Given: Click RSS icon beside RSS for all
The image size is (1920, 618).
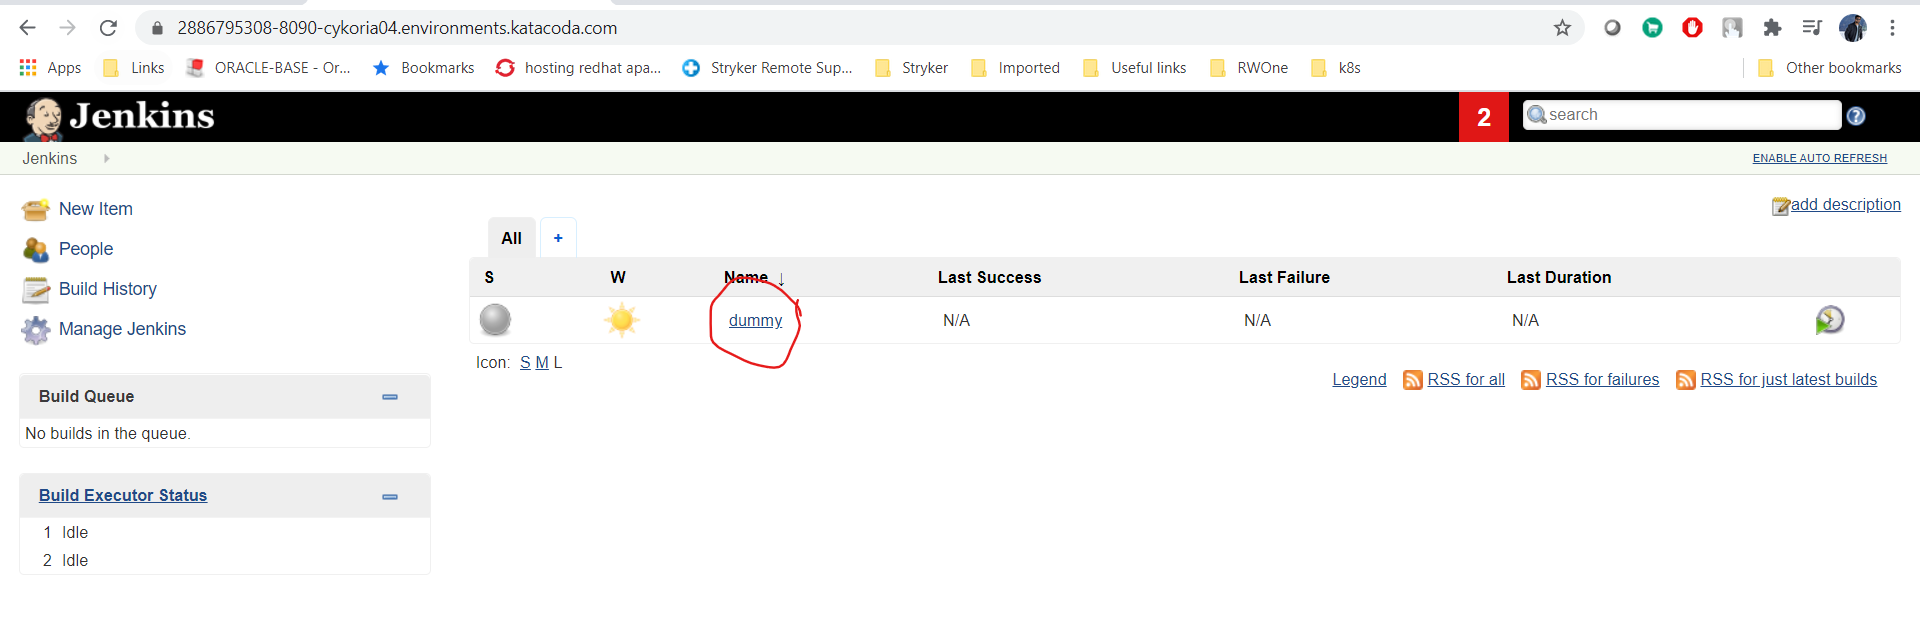Looking at the screenshot, I should [1413, 380].
